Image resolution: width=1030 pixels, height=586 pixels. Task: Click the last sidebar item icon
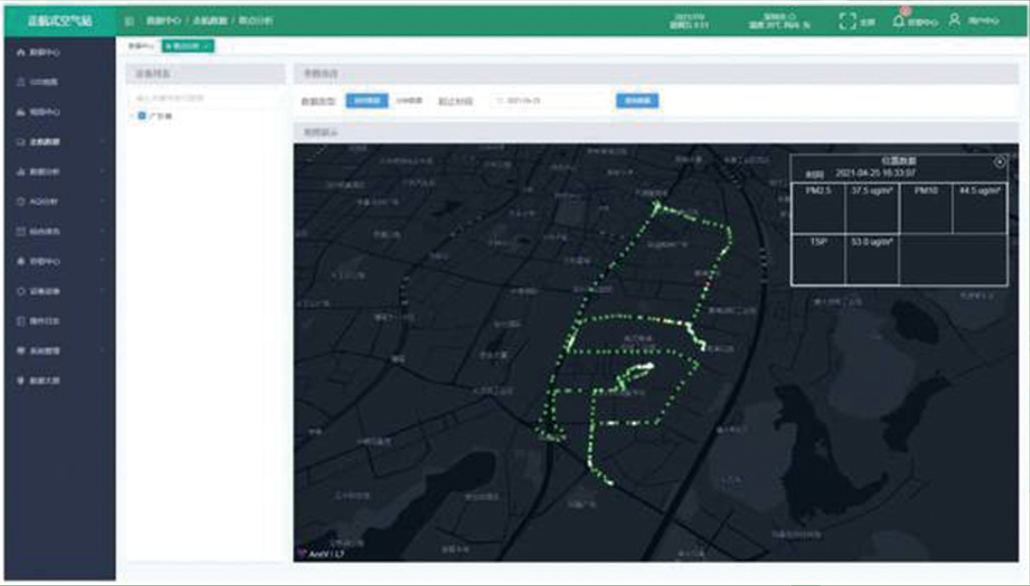pos(21,381)
